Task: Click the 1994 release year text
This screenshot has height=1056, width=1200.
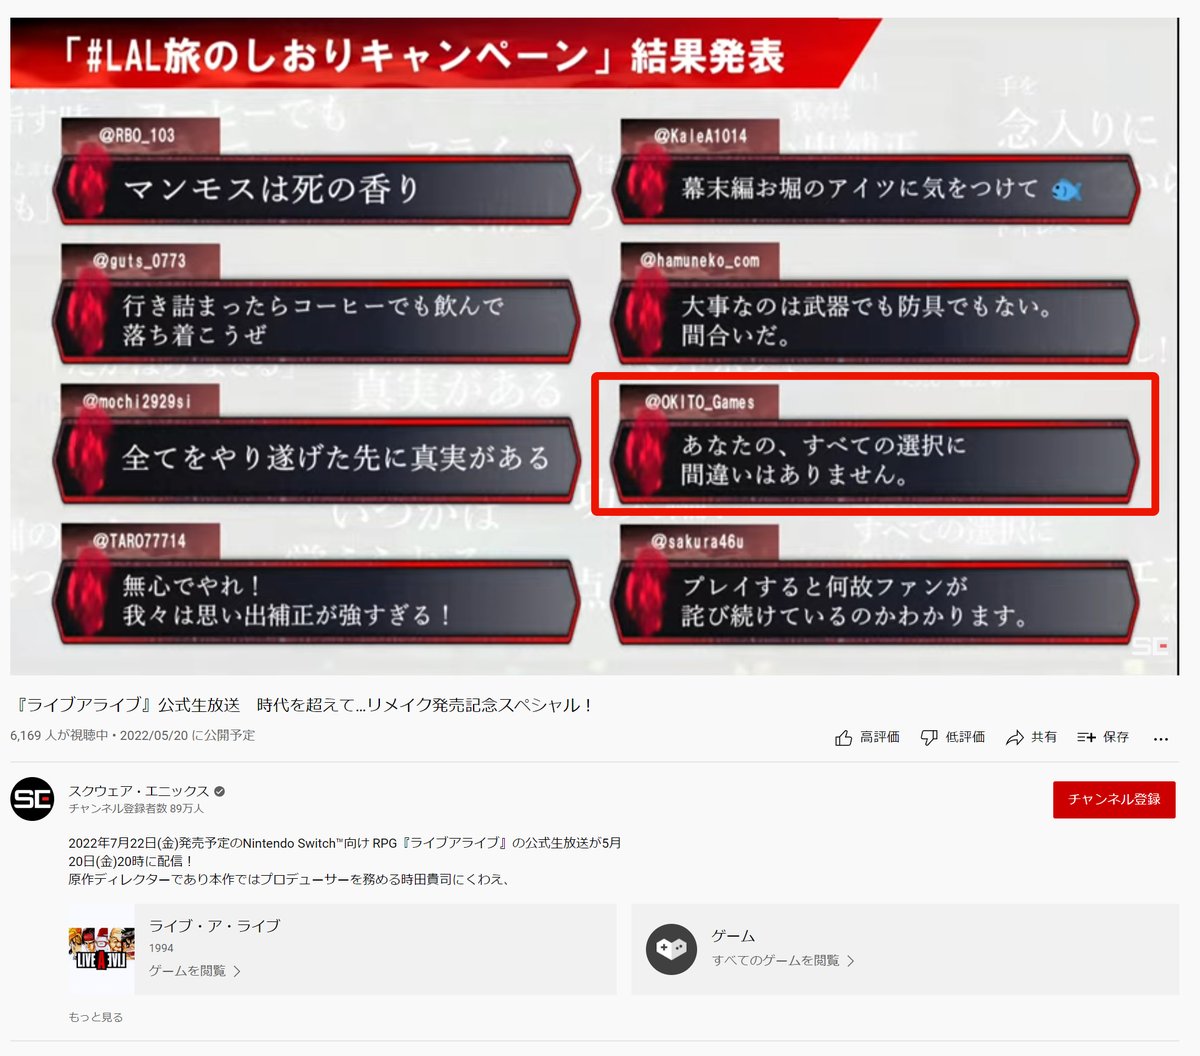Action: [x=161, y=948]
